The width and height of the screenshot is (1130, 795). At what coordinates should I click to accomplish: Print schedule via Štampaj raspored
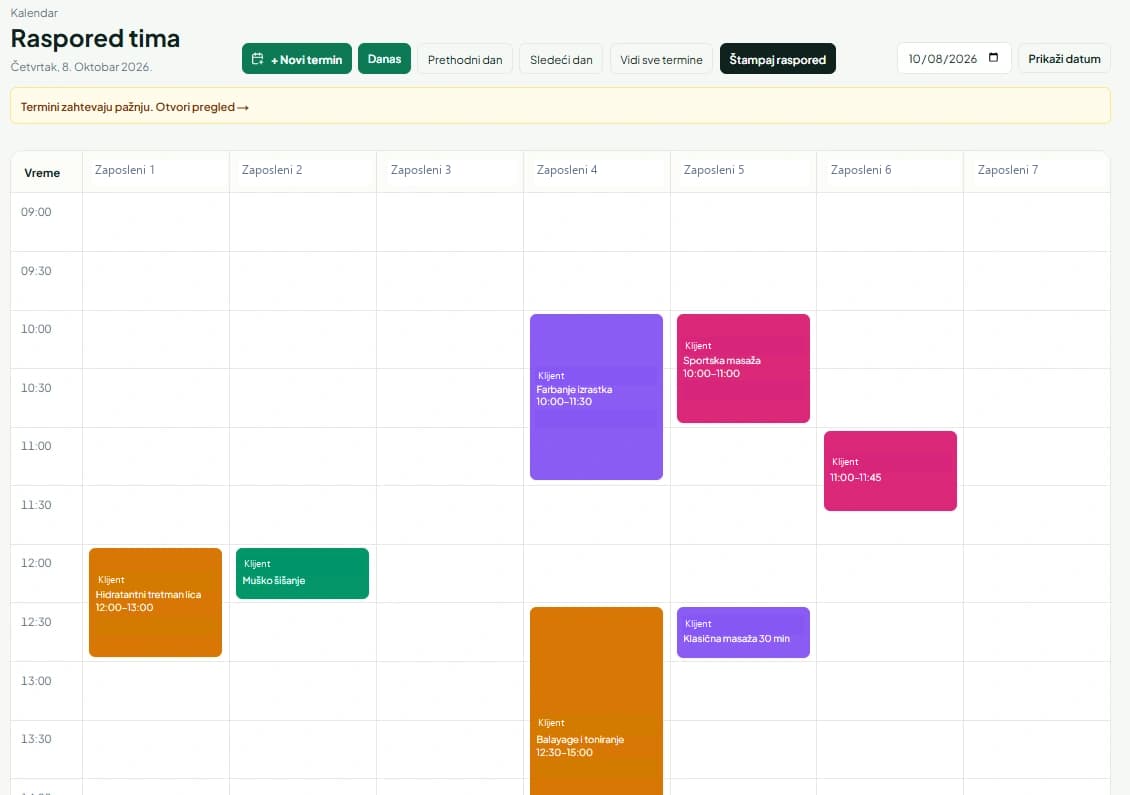point(778,59)
